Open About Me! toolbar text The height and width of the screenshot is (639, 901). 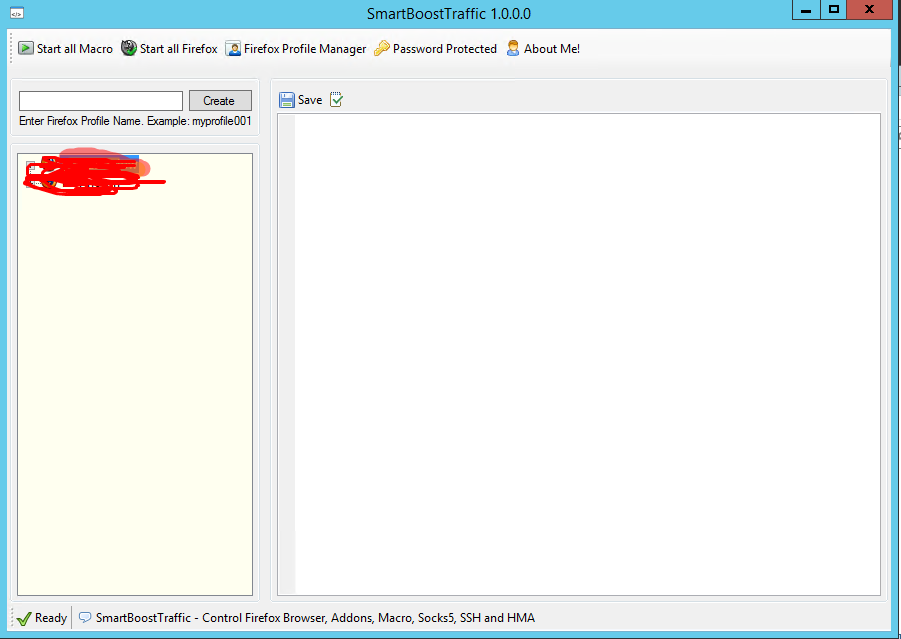(552, 49)
